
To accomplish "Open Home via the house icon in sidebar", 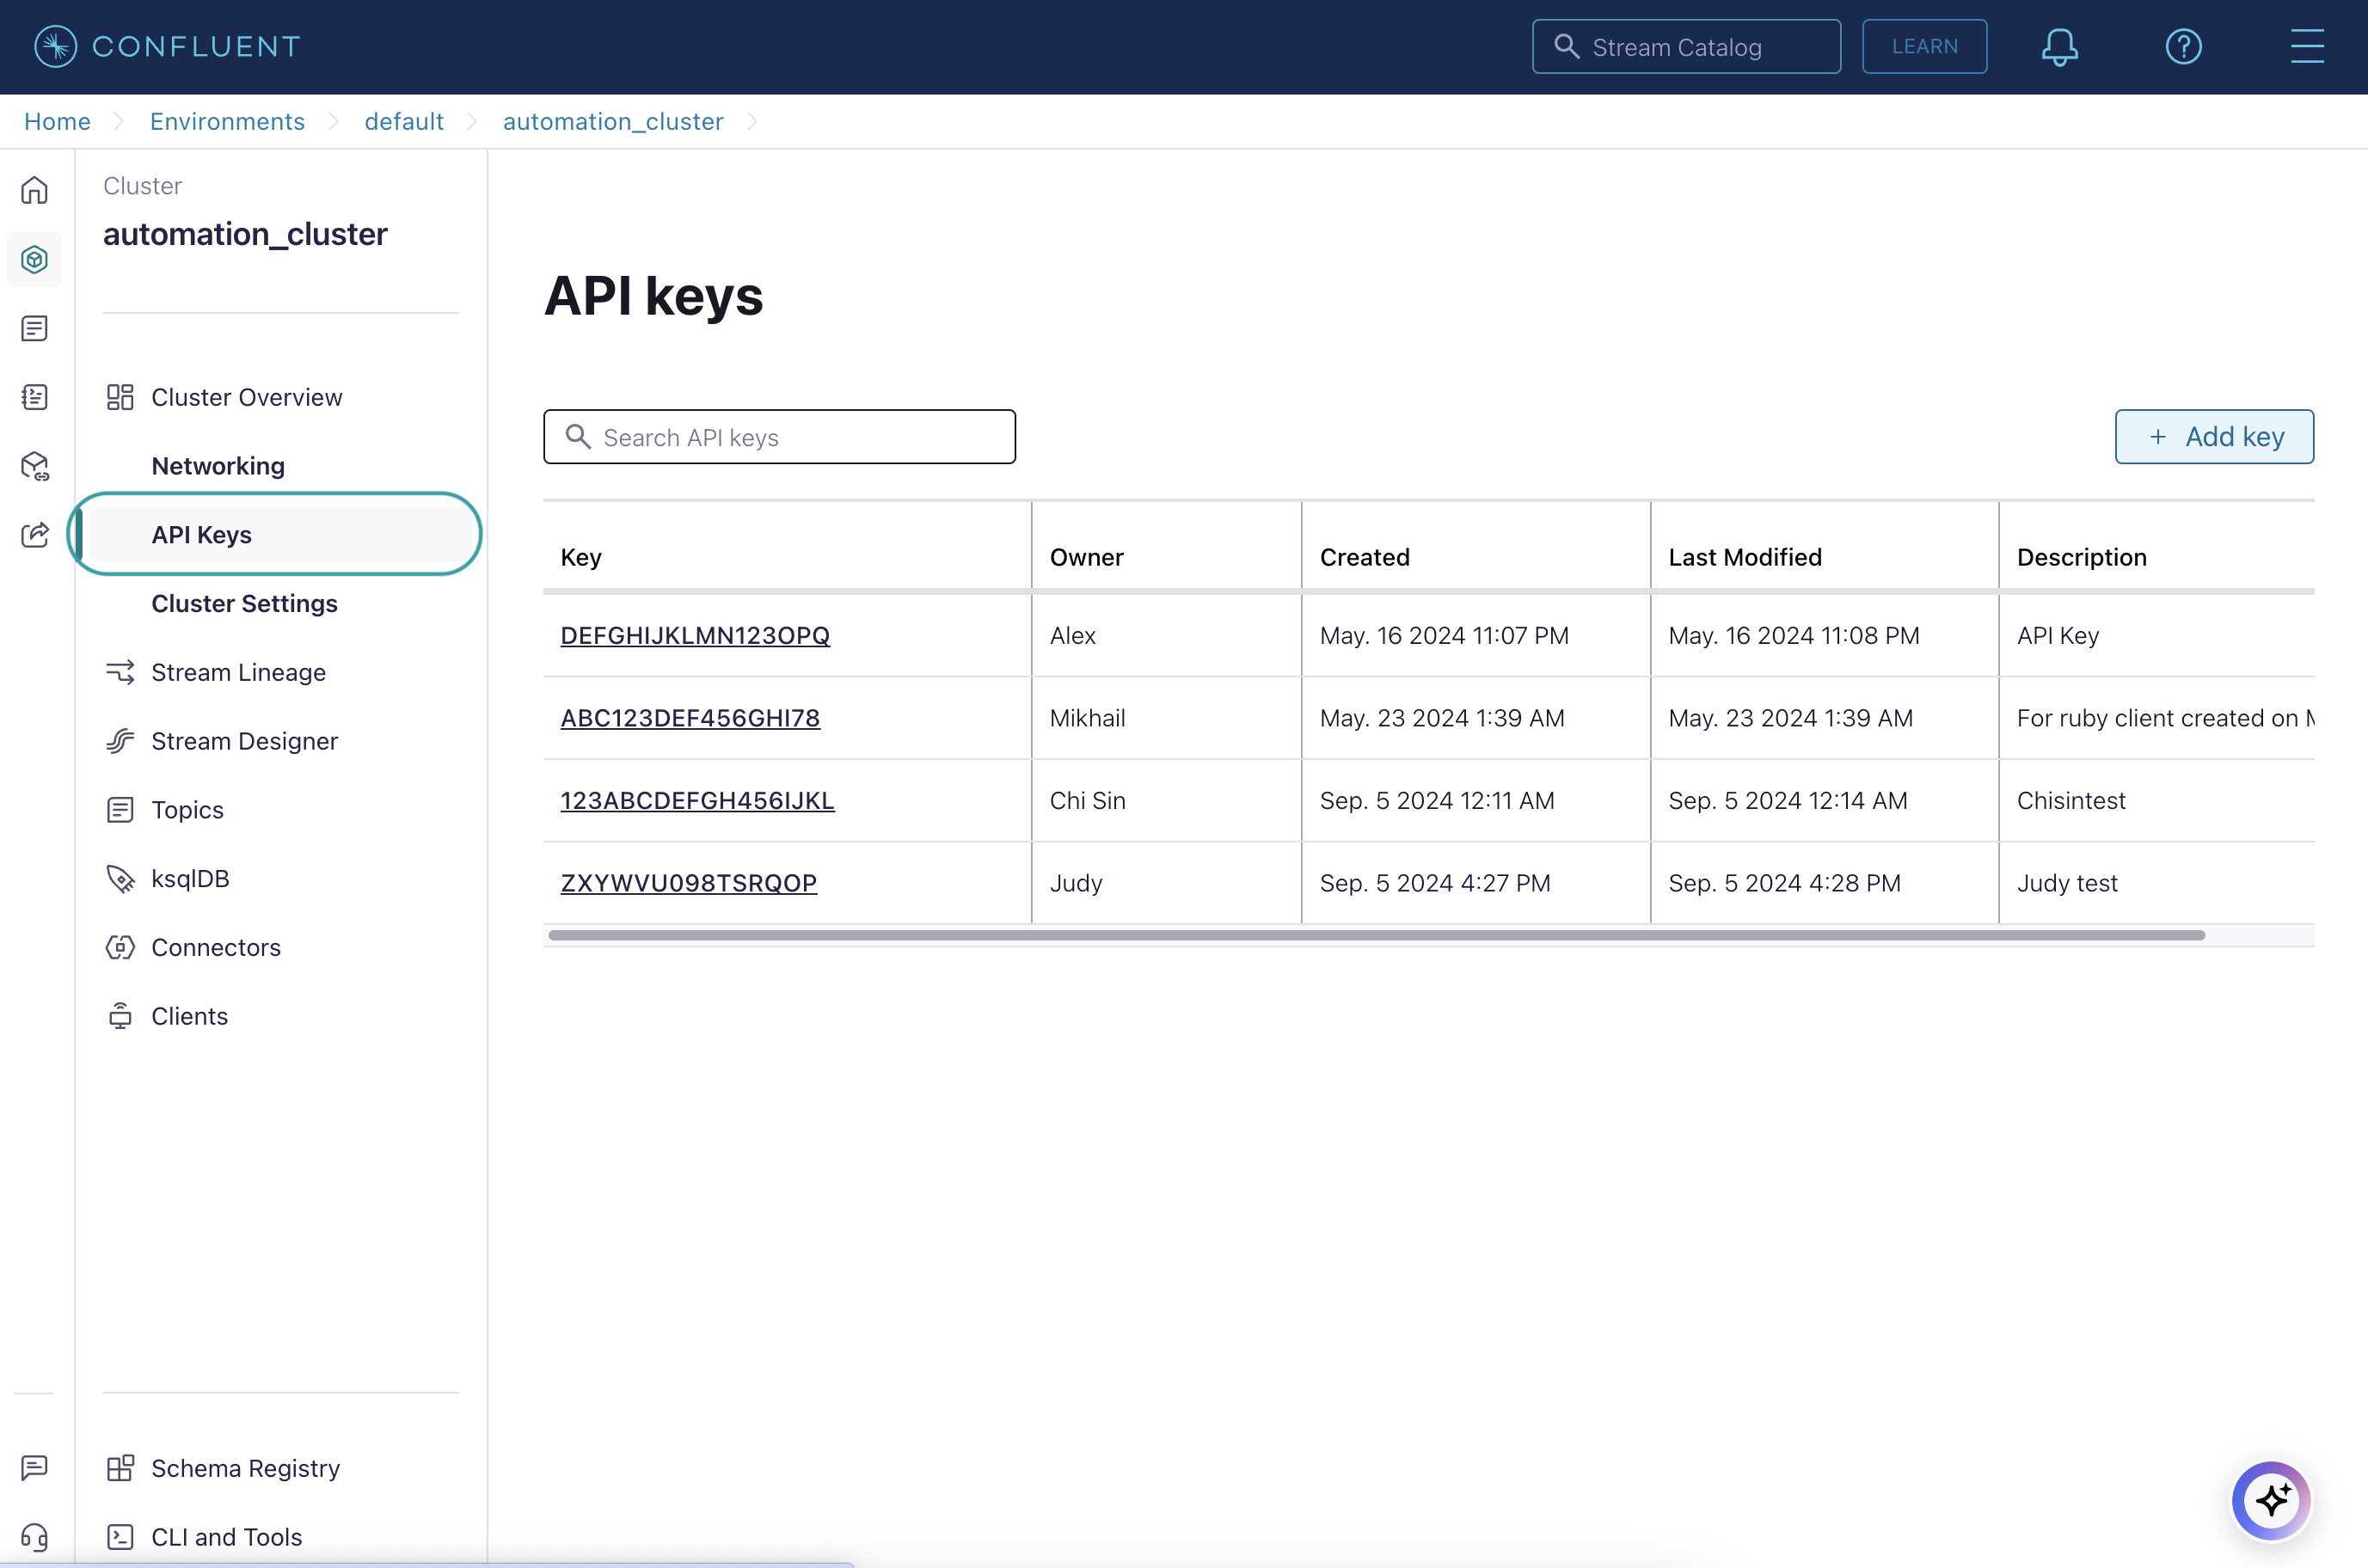I will click(x=35, y=190).
